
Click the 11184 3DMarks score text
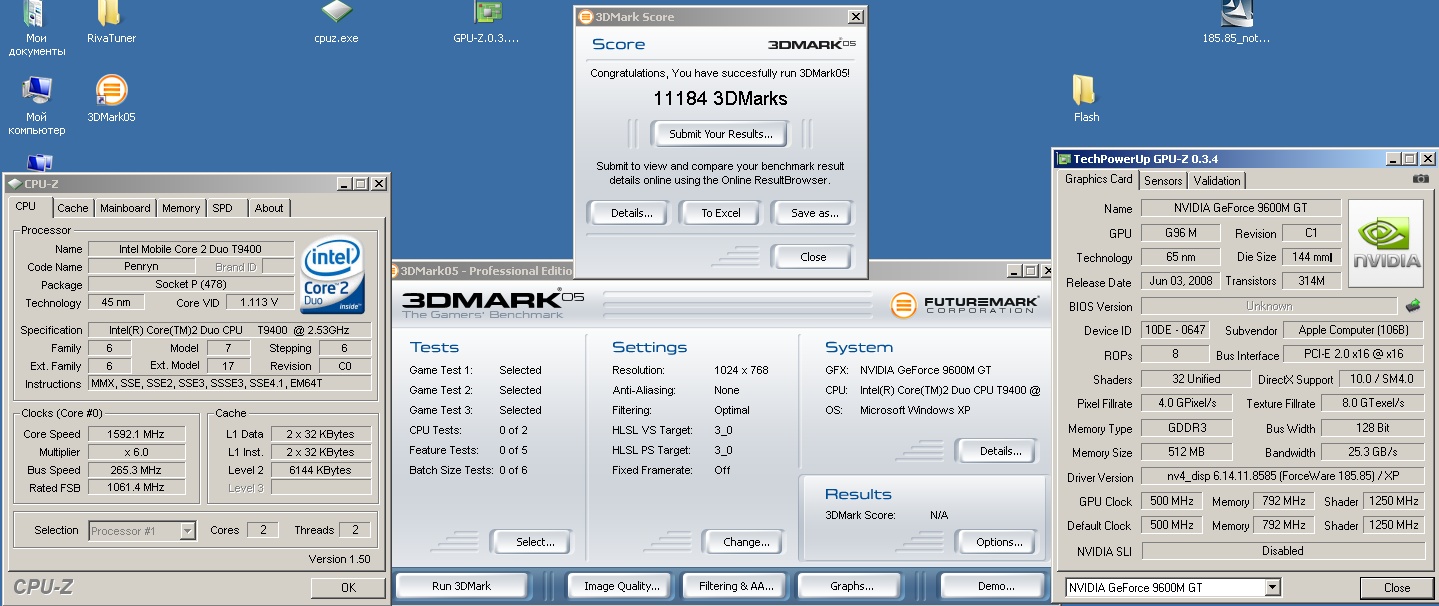pyautogui.click(x=720, y=99)
